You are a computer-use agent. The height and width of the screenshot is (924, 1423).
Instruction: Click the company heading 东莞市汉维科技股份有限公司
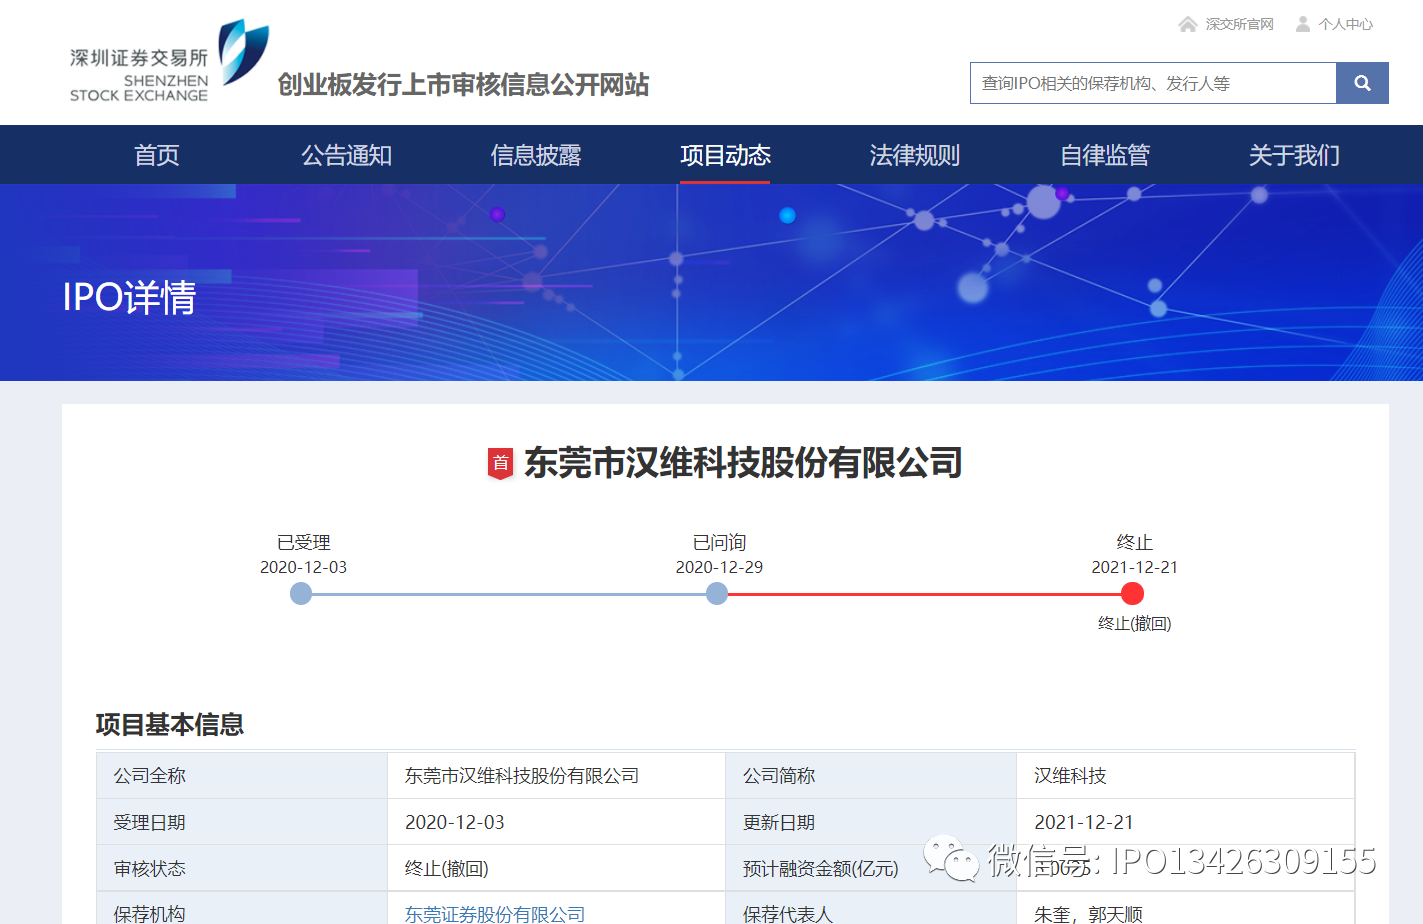click(x=743, y=463)
